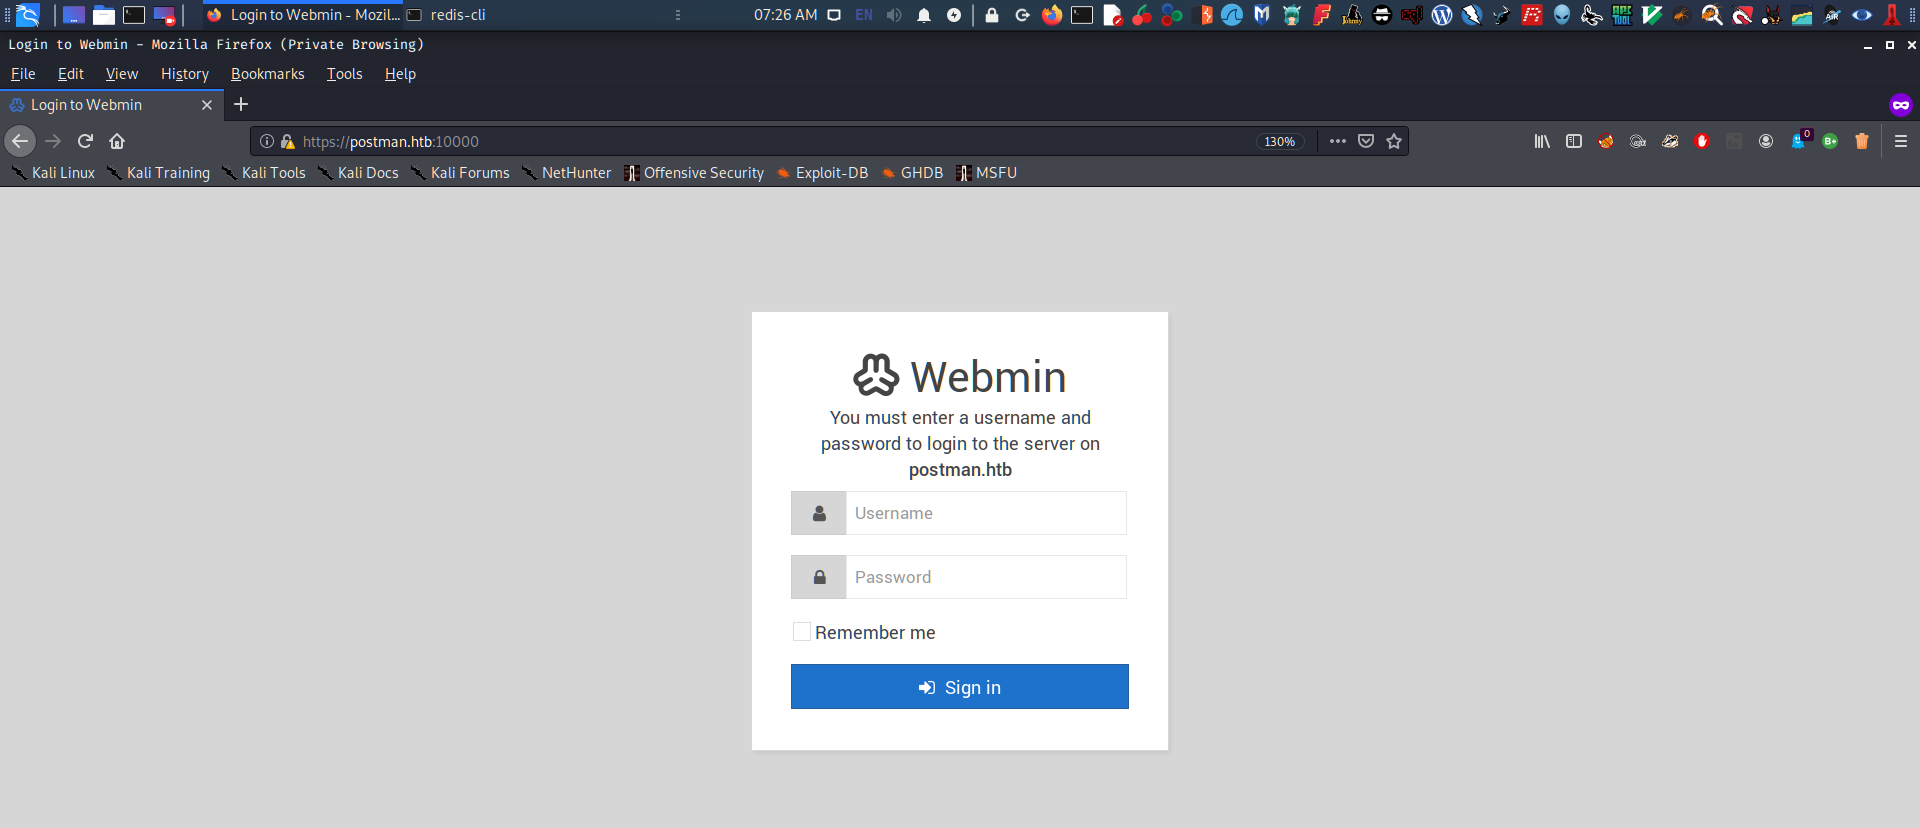
Task: Launch the Maltego M panel icon
Action: pos(1262,15)
